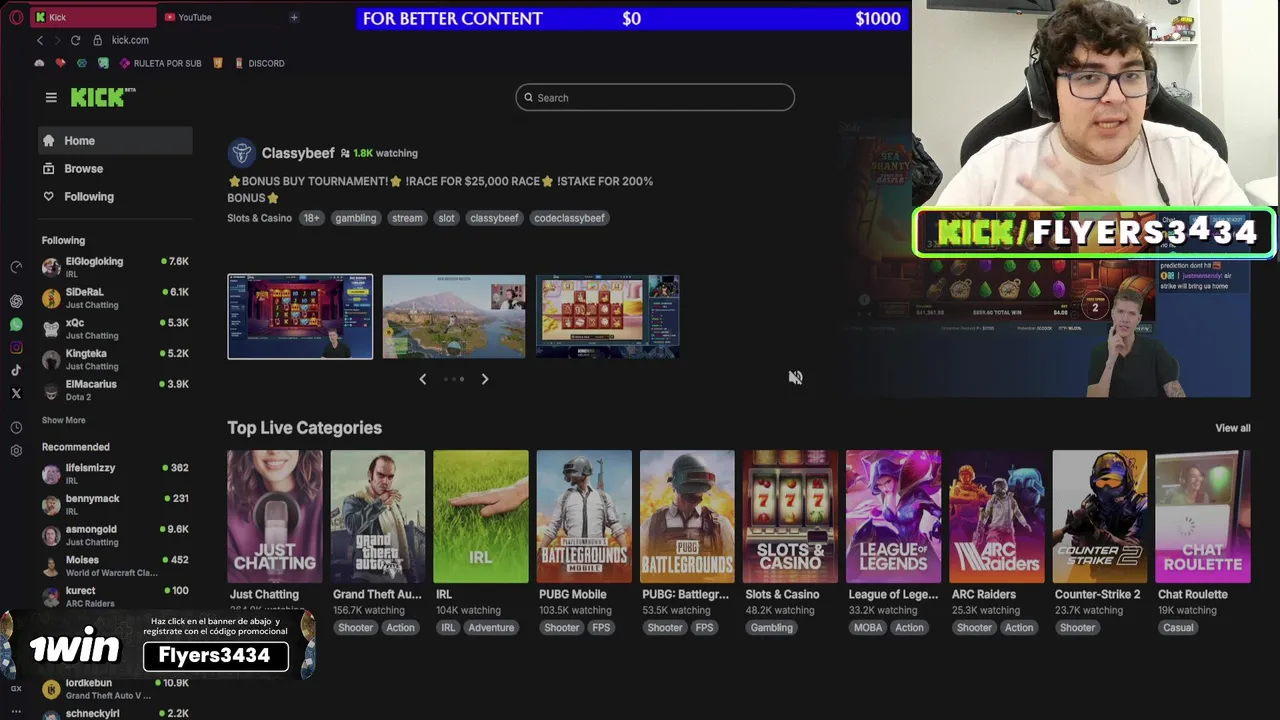Screen dimensions: 1280x720
Task: Open the League of Legends category card
Action: tap(893, 516)
